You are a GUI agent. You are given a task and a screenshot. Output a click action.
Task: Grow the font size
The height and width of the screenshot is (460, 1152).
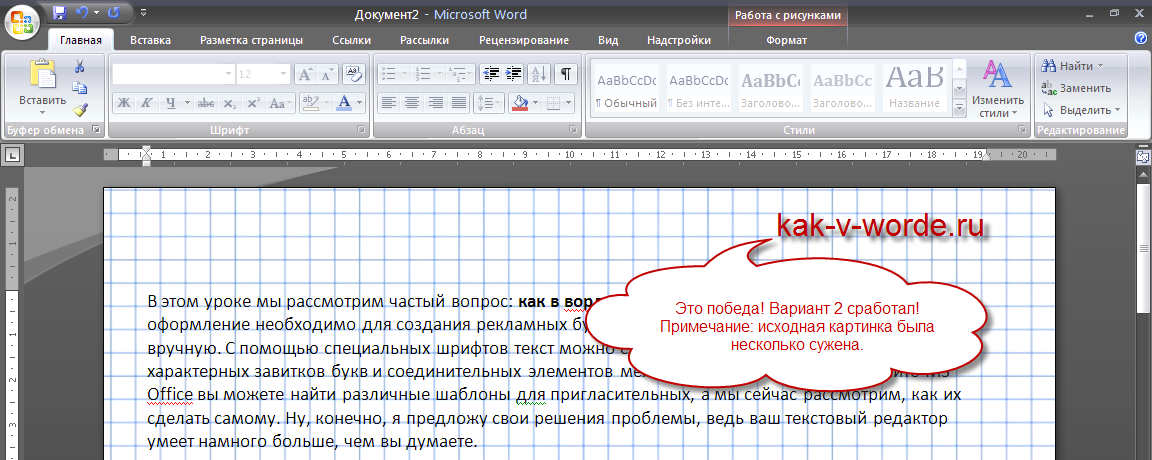[305, 73]
